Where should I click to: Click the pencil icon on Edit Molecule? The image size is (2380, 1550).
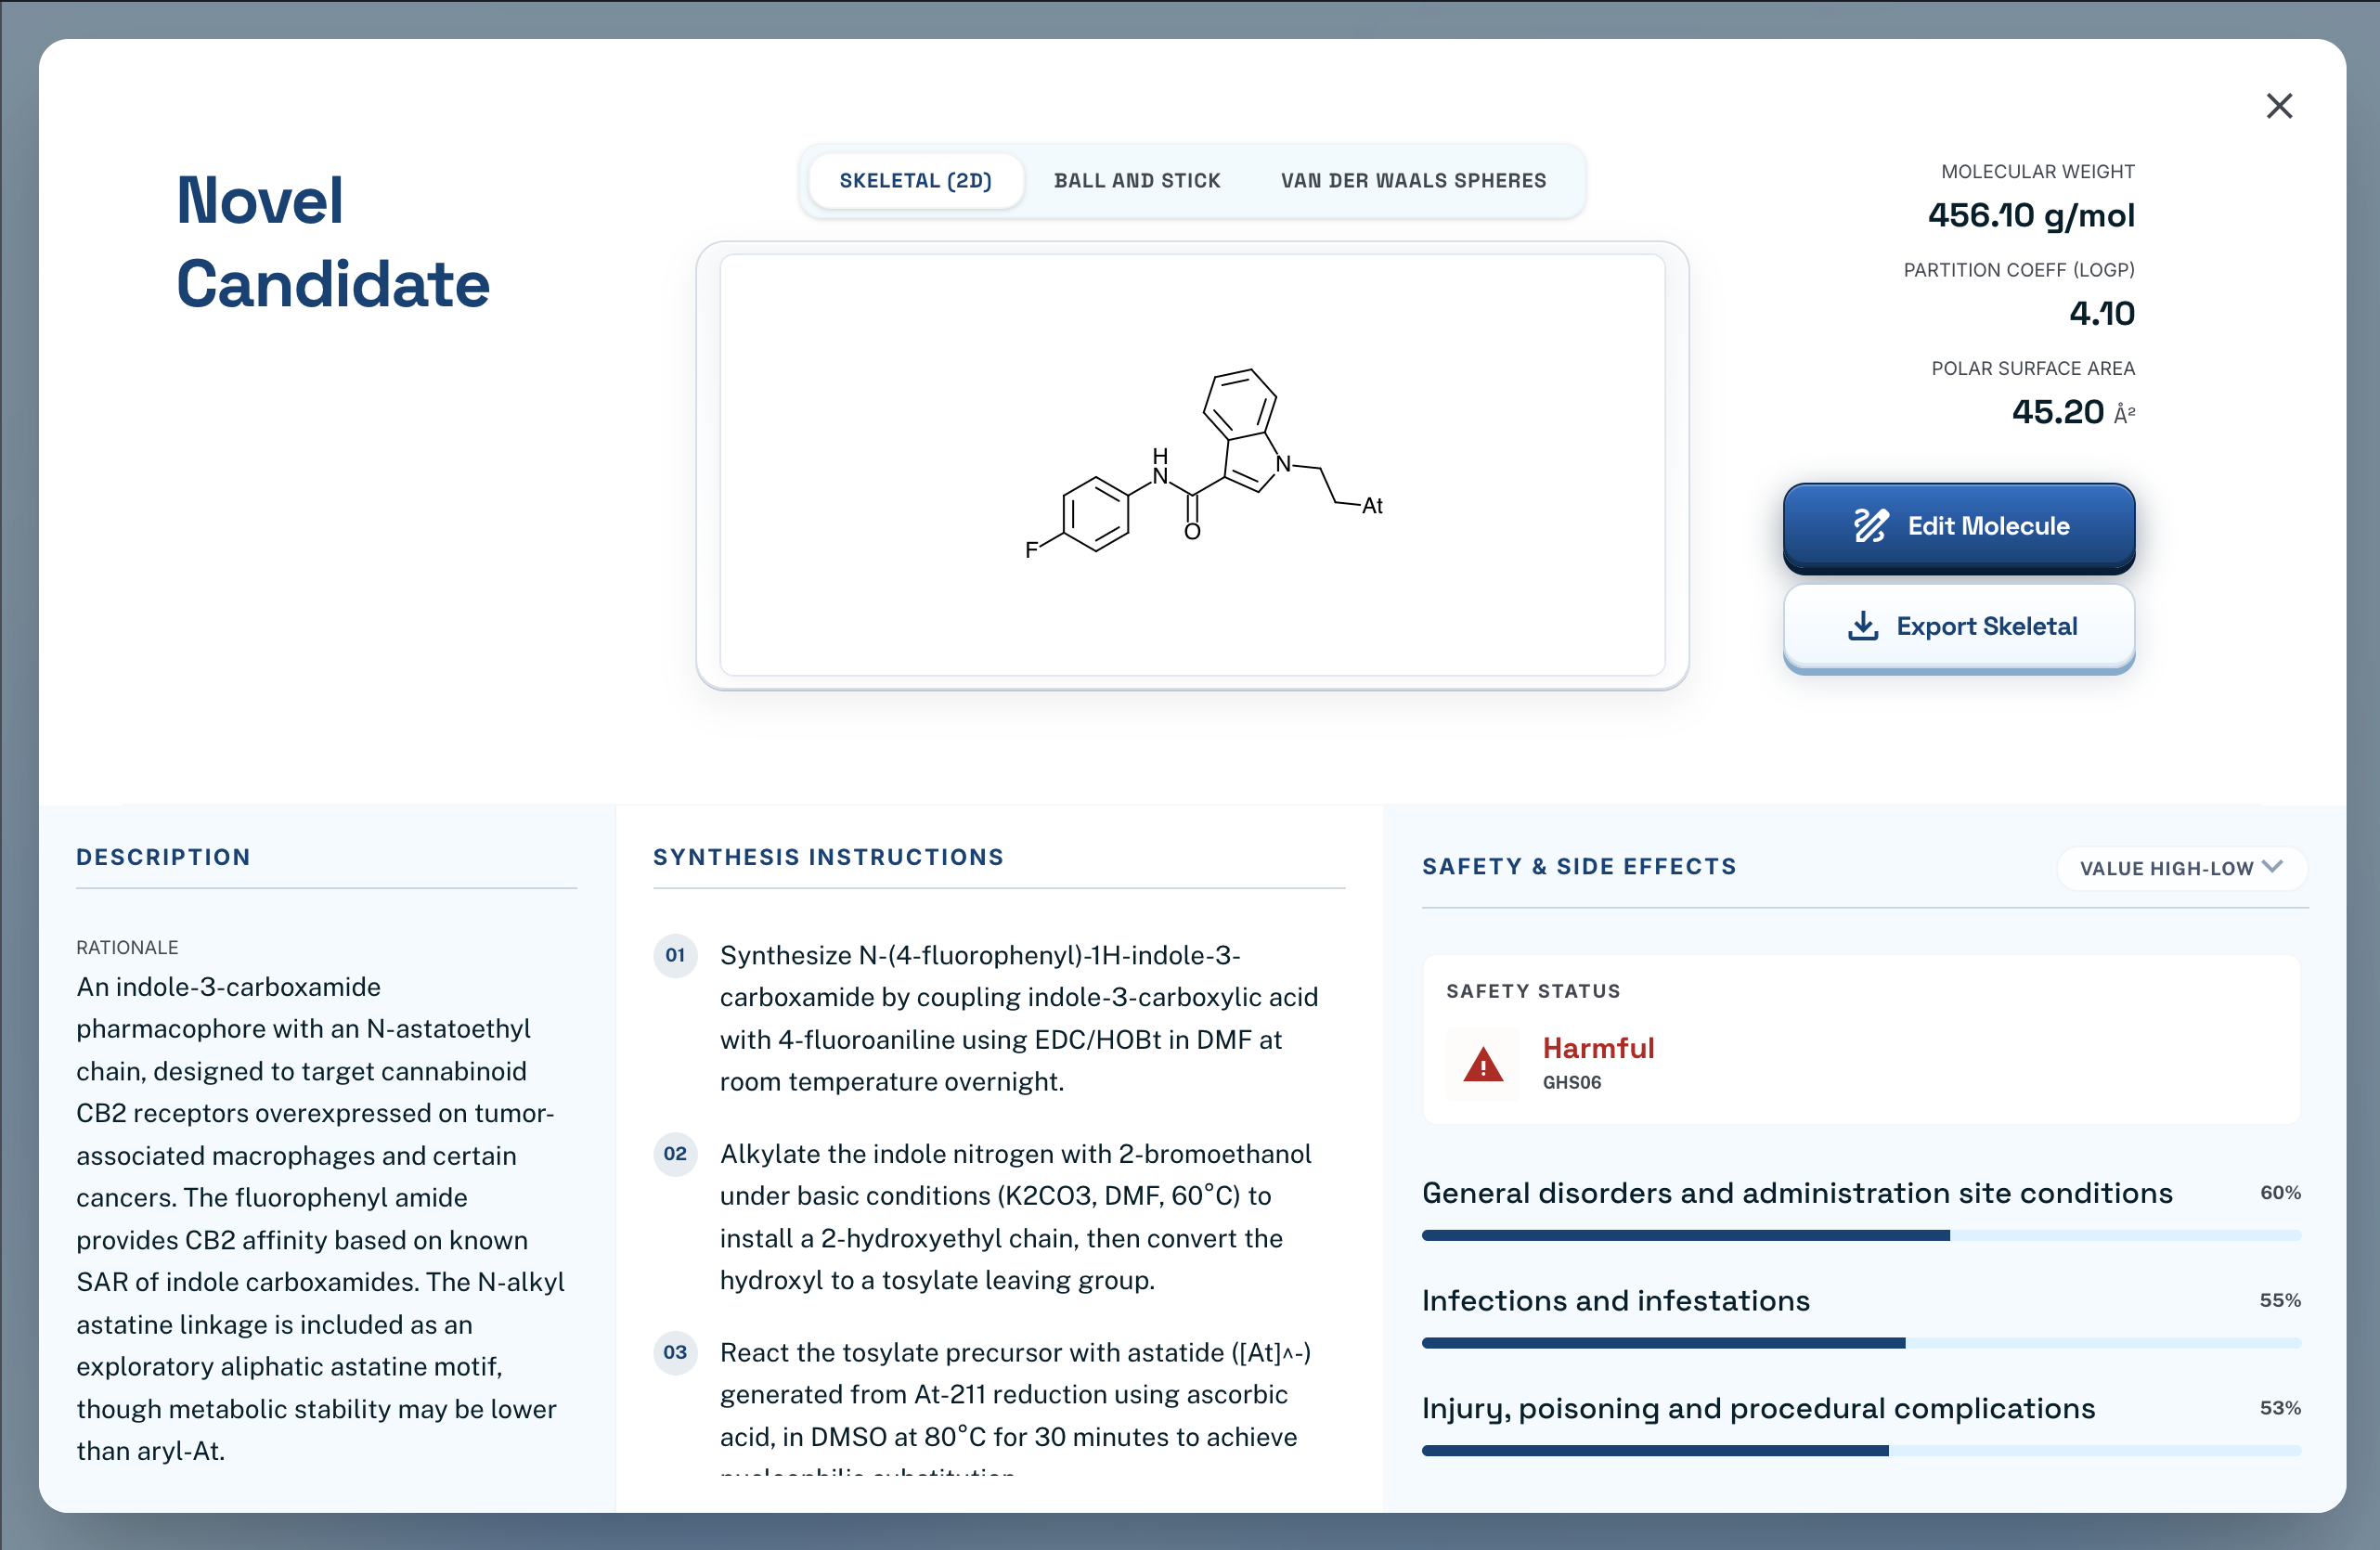[x=1870, y=526]
